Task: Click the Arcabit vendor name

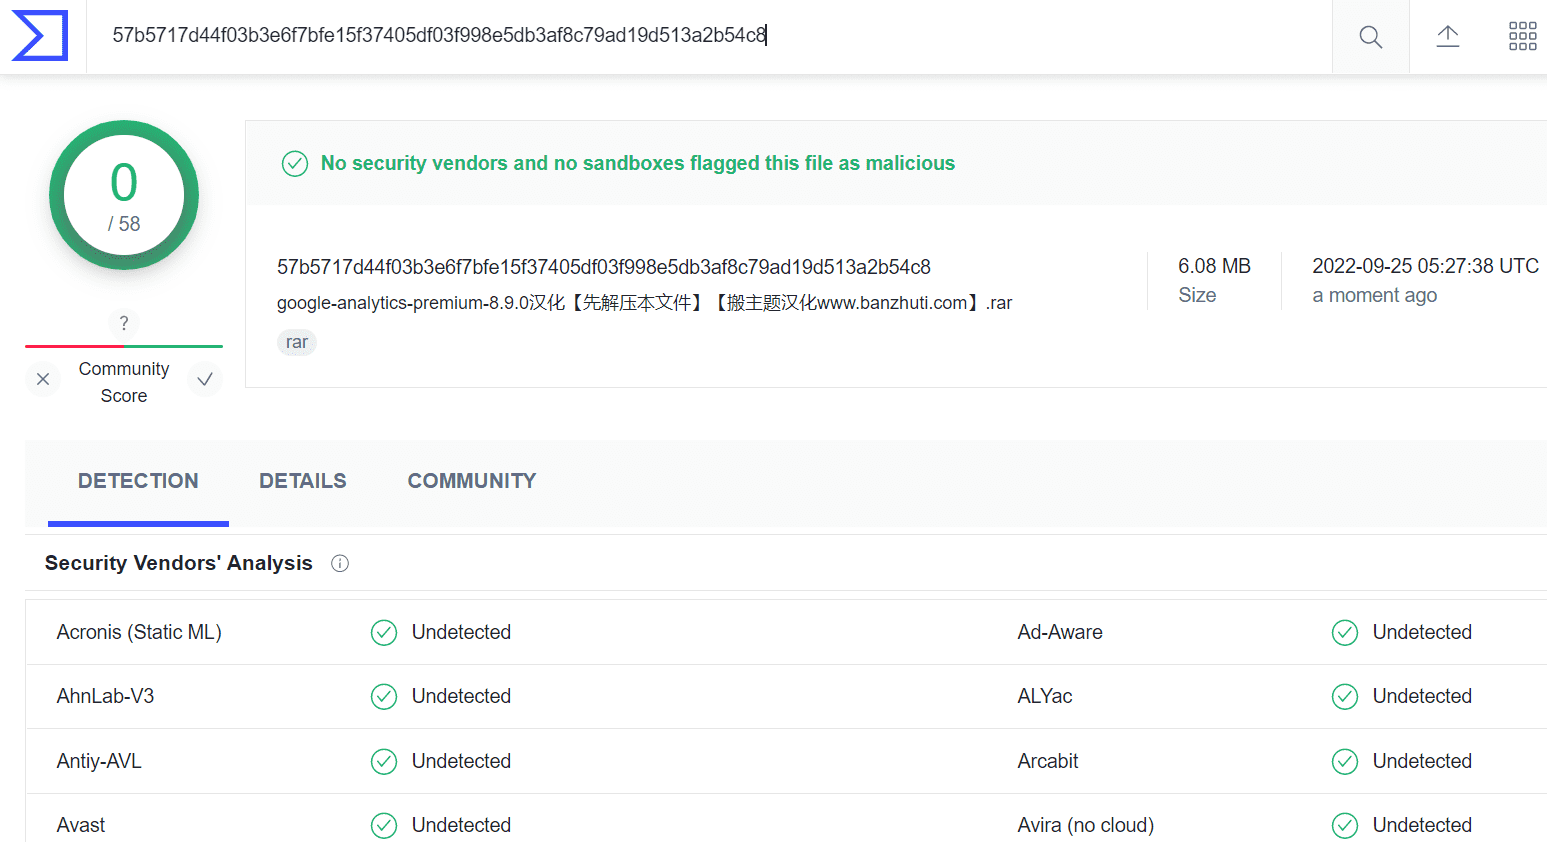Action: click(1048, 761)
